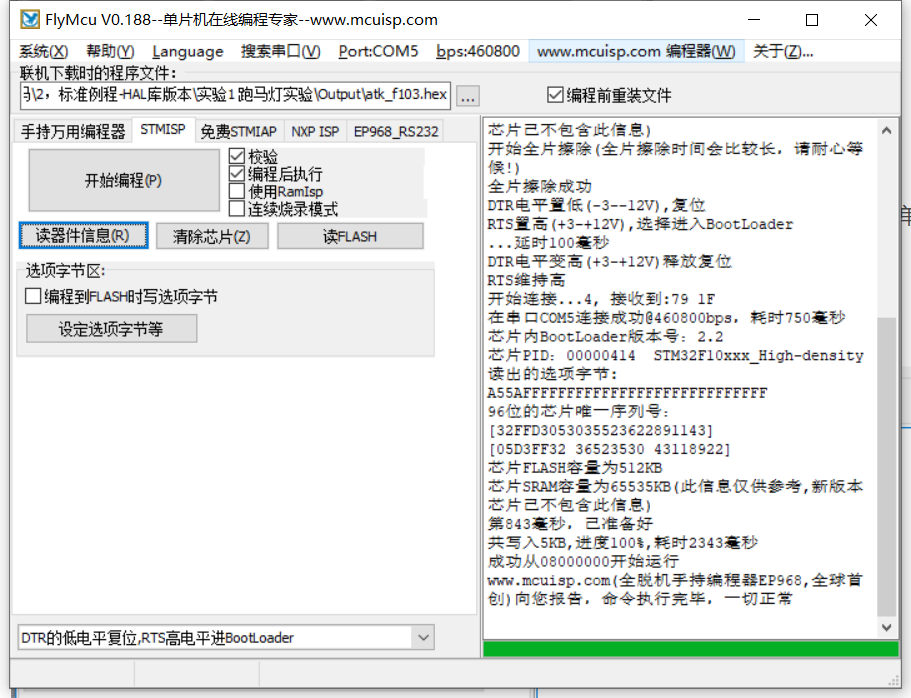
Task: Open the Language menu
Action: click(188, 51)
